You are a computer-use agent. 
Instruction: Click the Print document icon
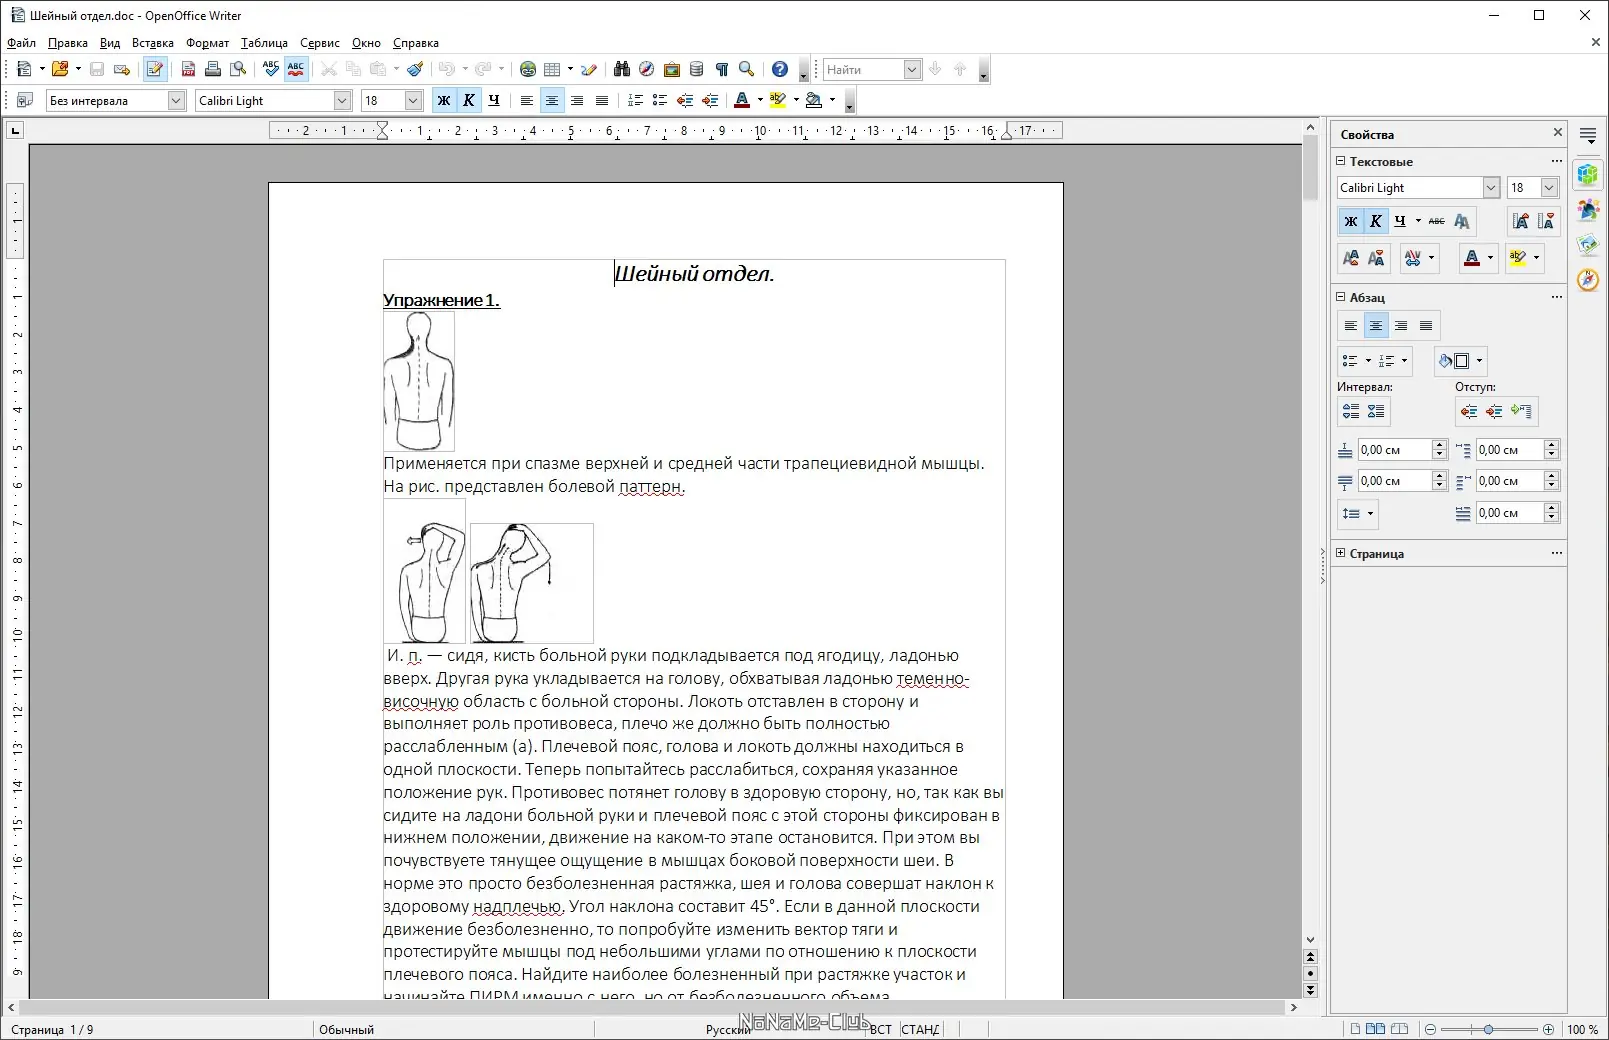tap(213, 69)
